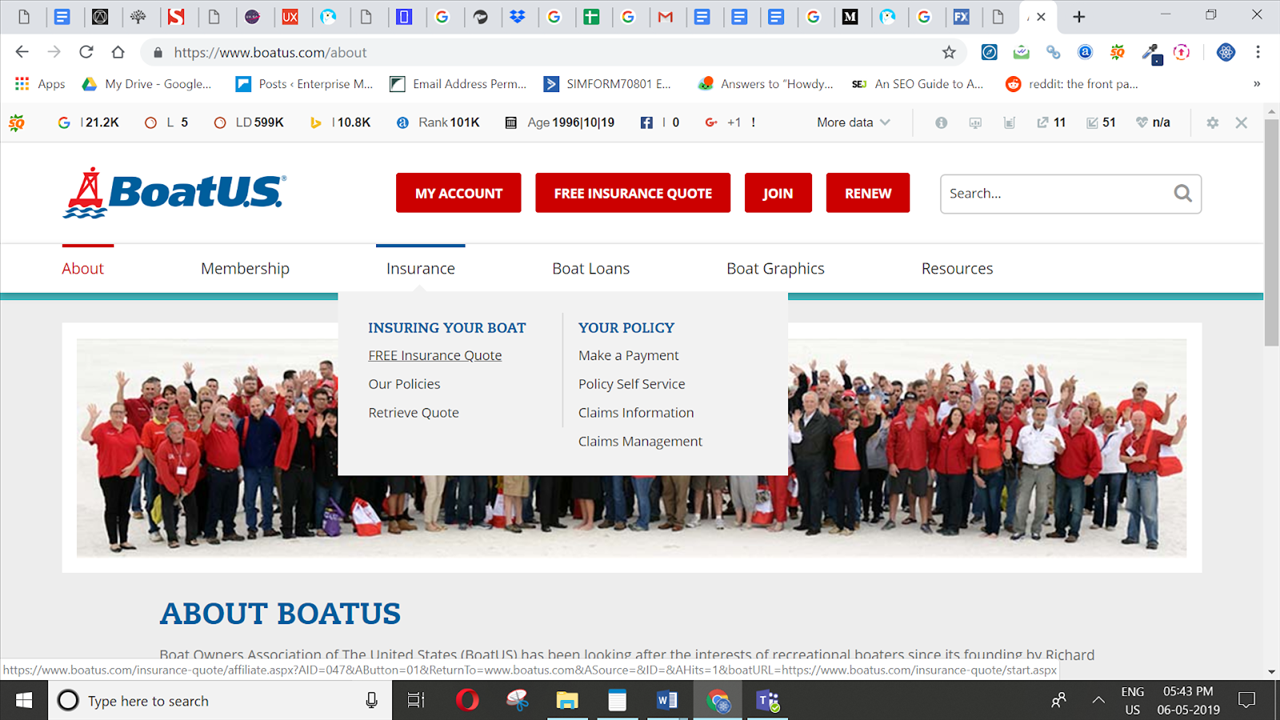Expand the More data dropdown
1280x720 pixels.
pyautogui.click(x=852, y=123)
